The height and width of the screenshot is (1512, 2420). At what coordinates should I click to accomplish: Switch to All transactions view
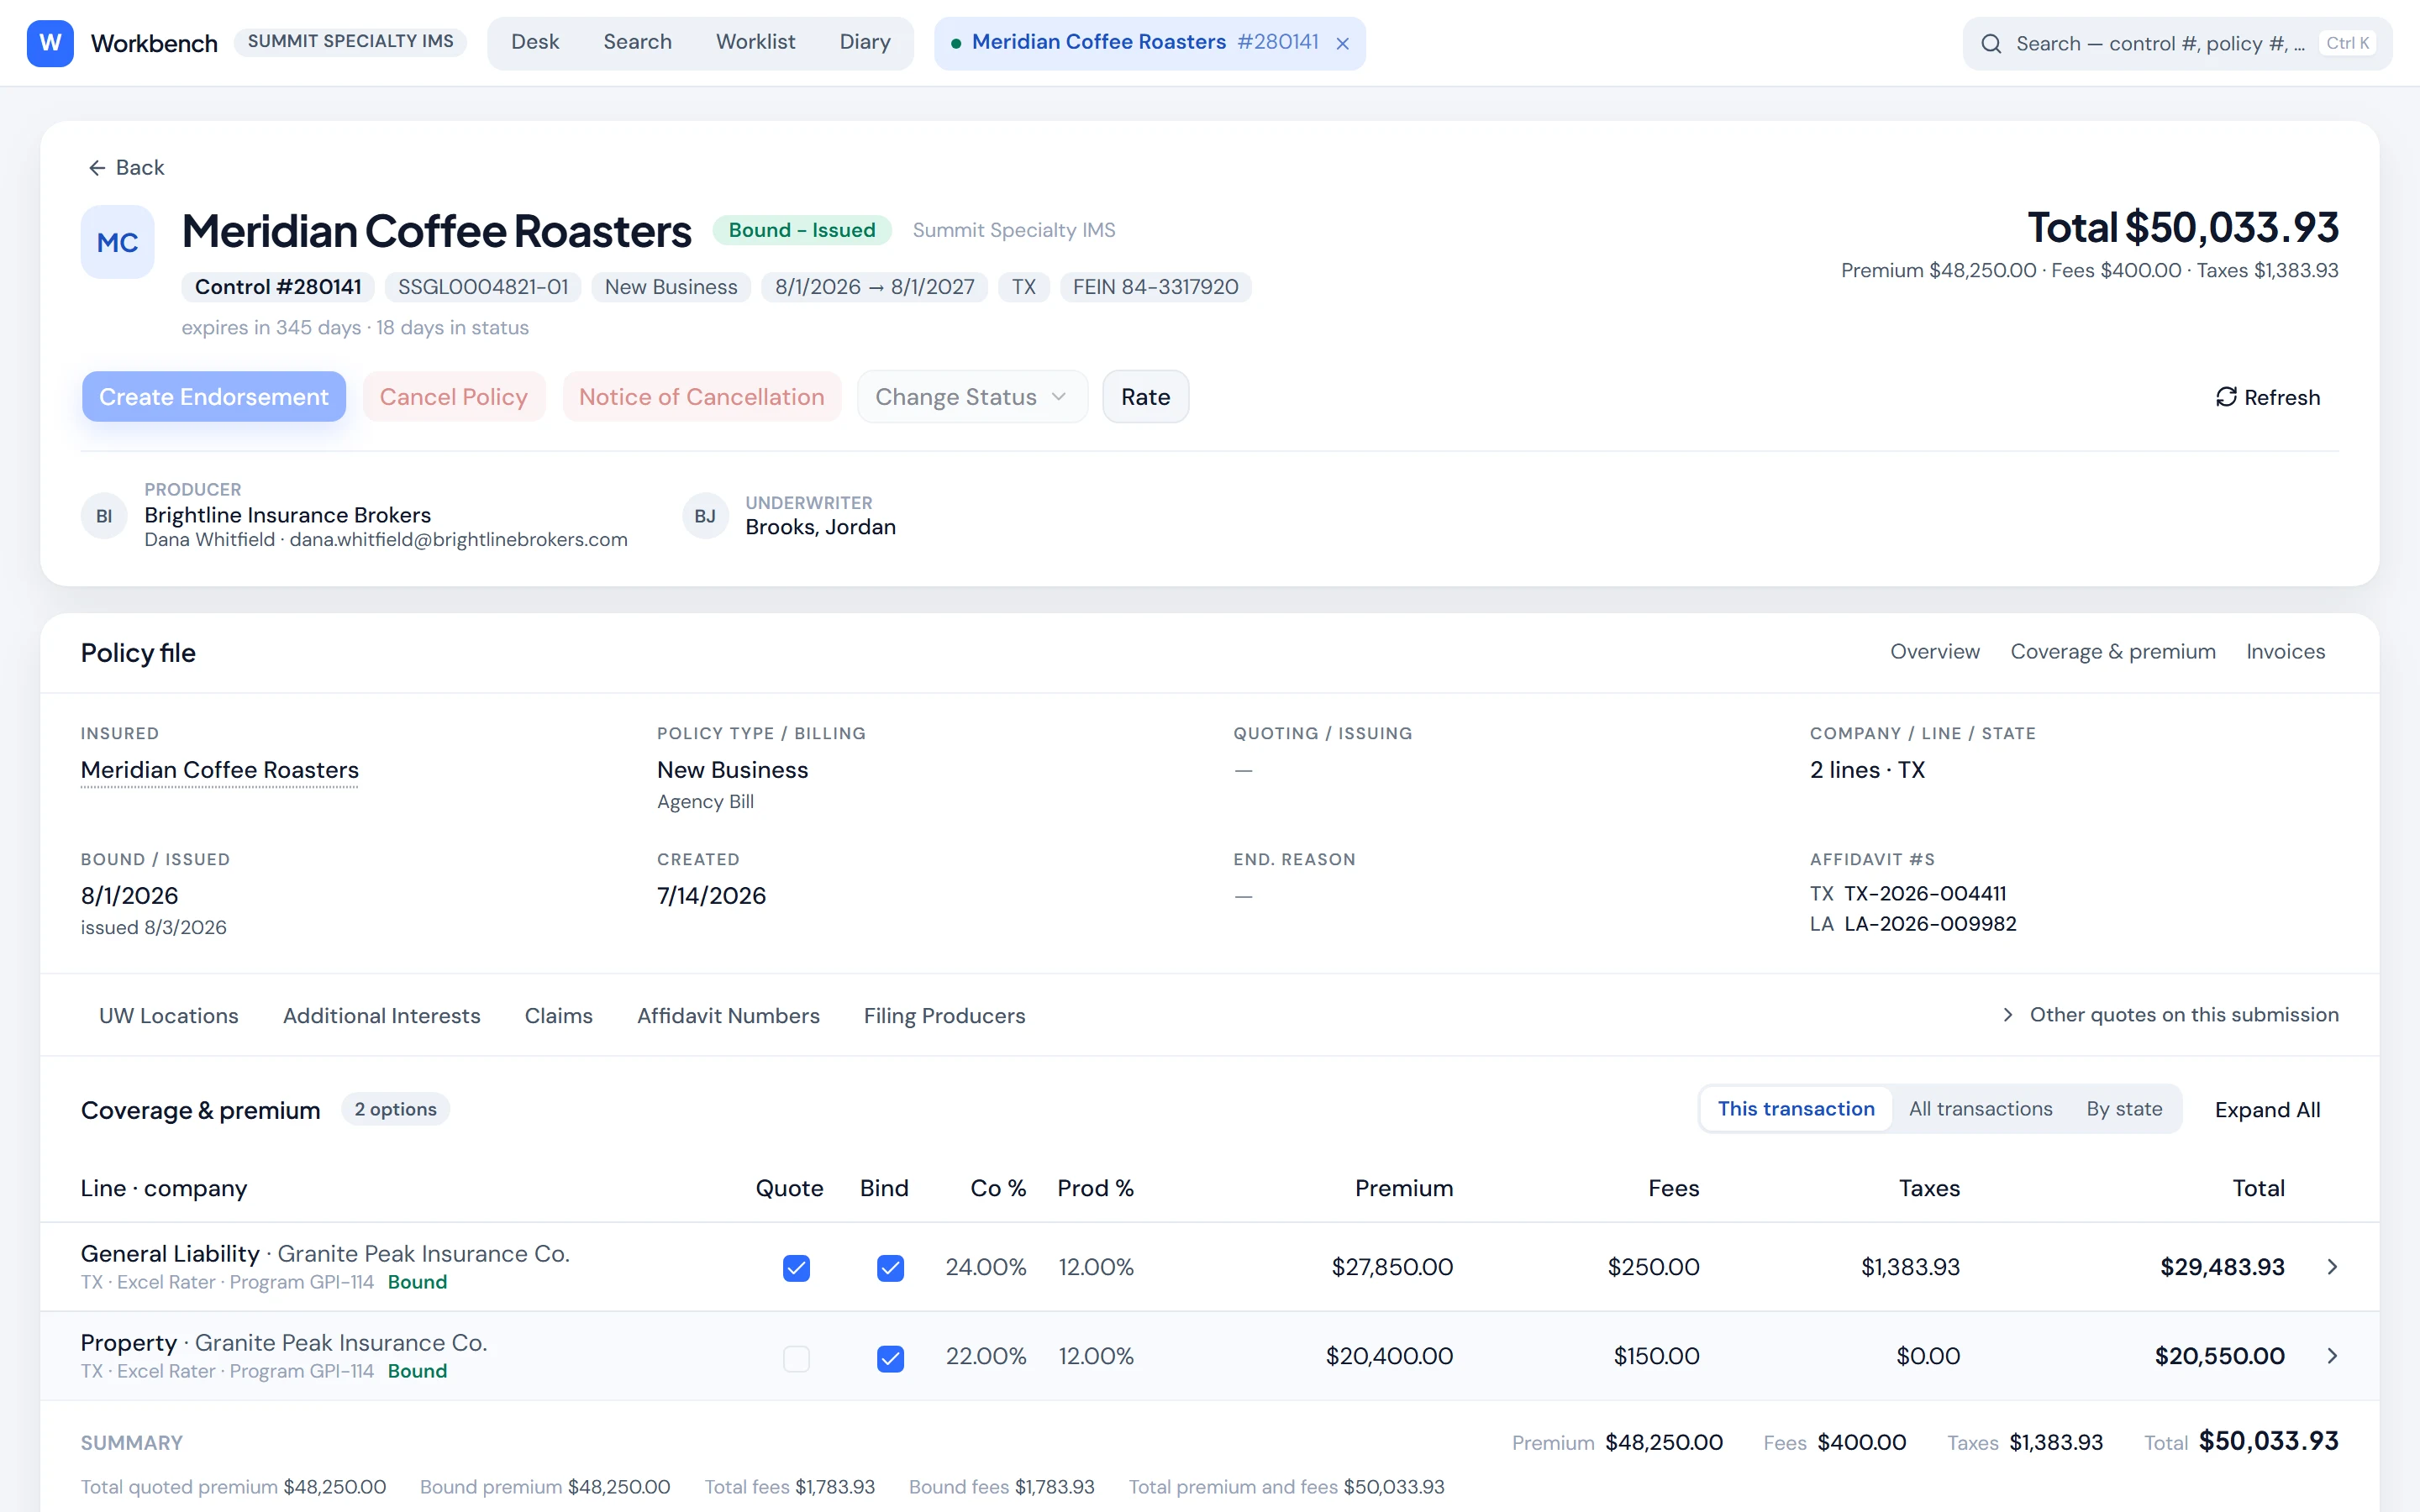point(1980,1109)
